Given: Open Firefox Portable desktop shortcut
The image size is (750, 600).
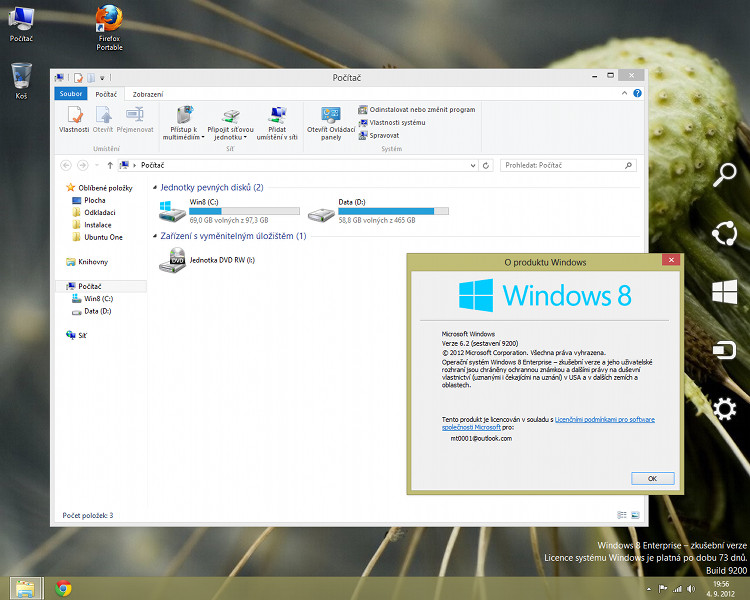Looking at the screenshot, I should click(x=110, y=28).
